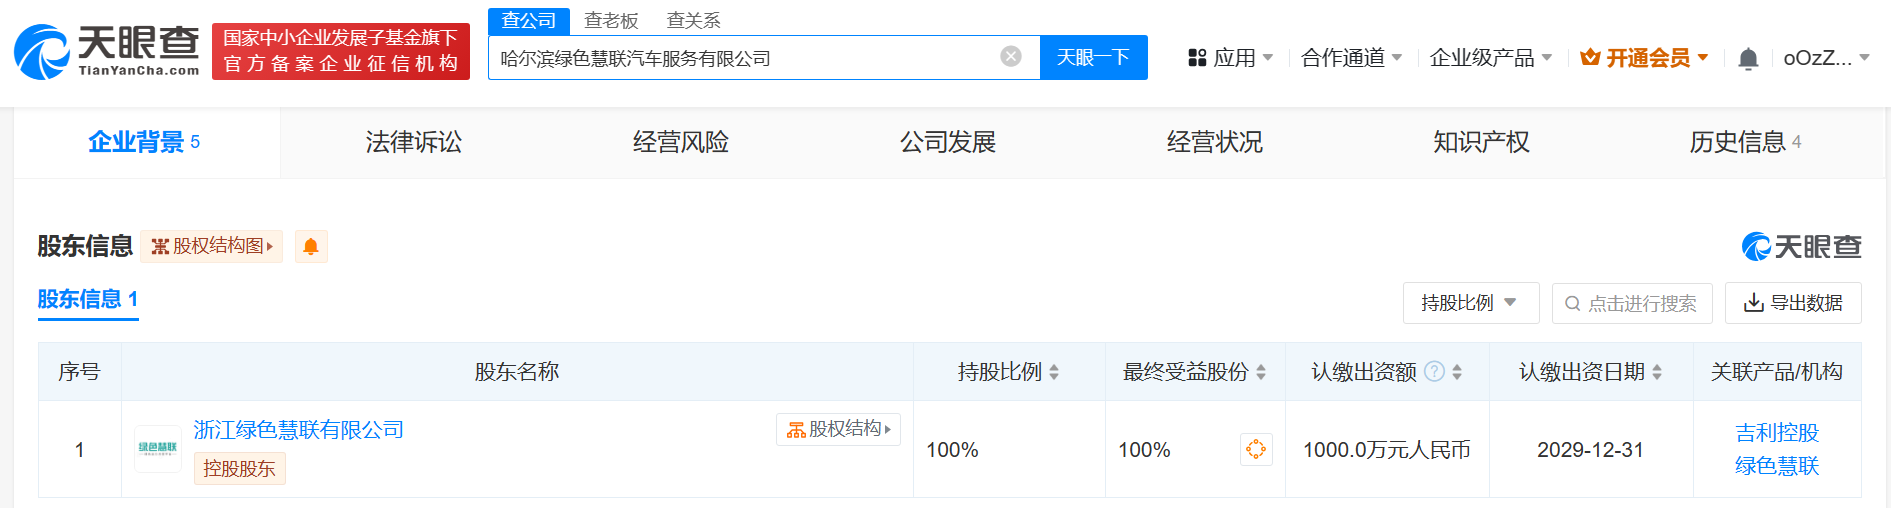Click the 股权结构 button in shareholder row
Screen dimensions: 1891x508
838,429
